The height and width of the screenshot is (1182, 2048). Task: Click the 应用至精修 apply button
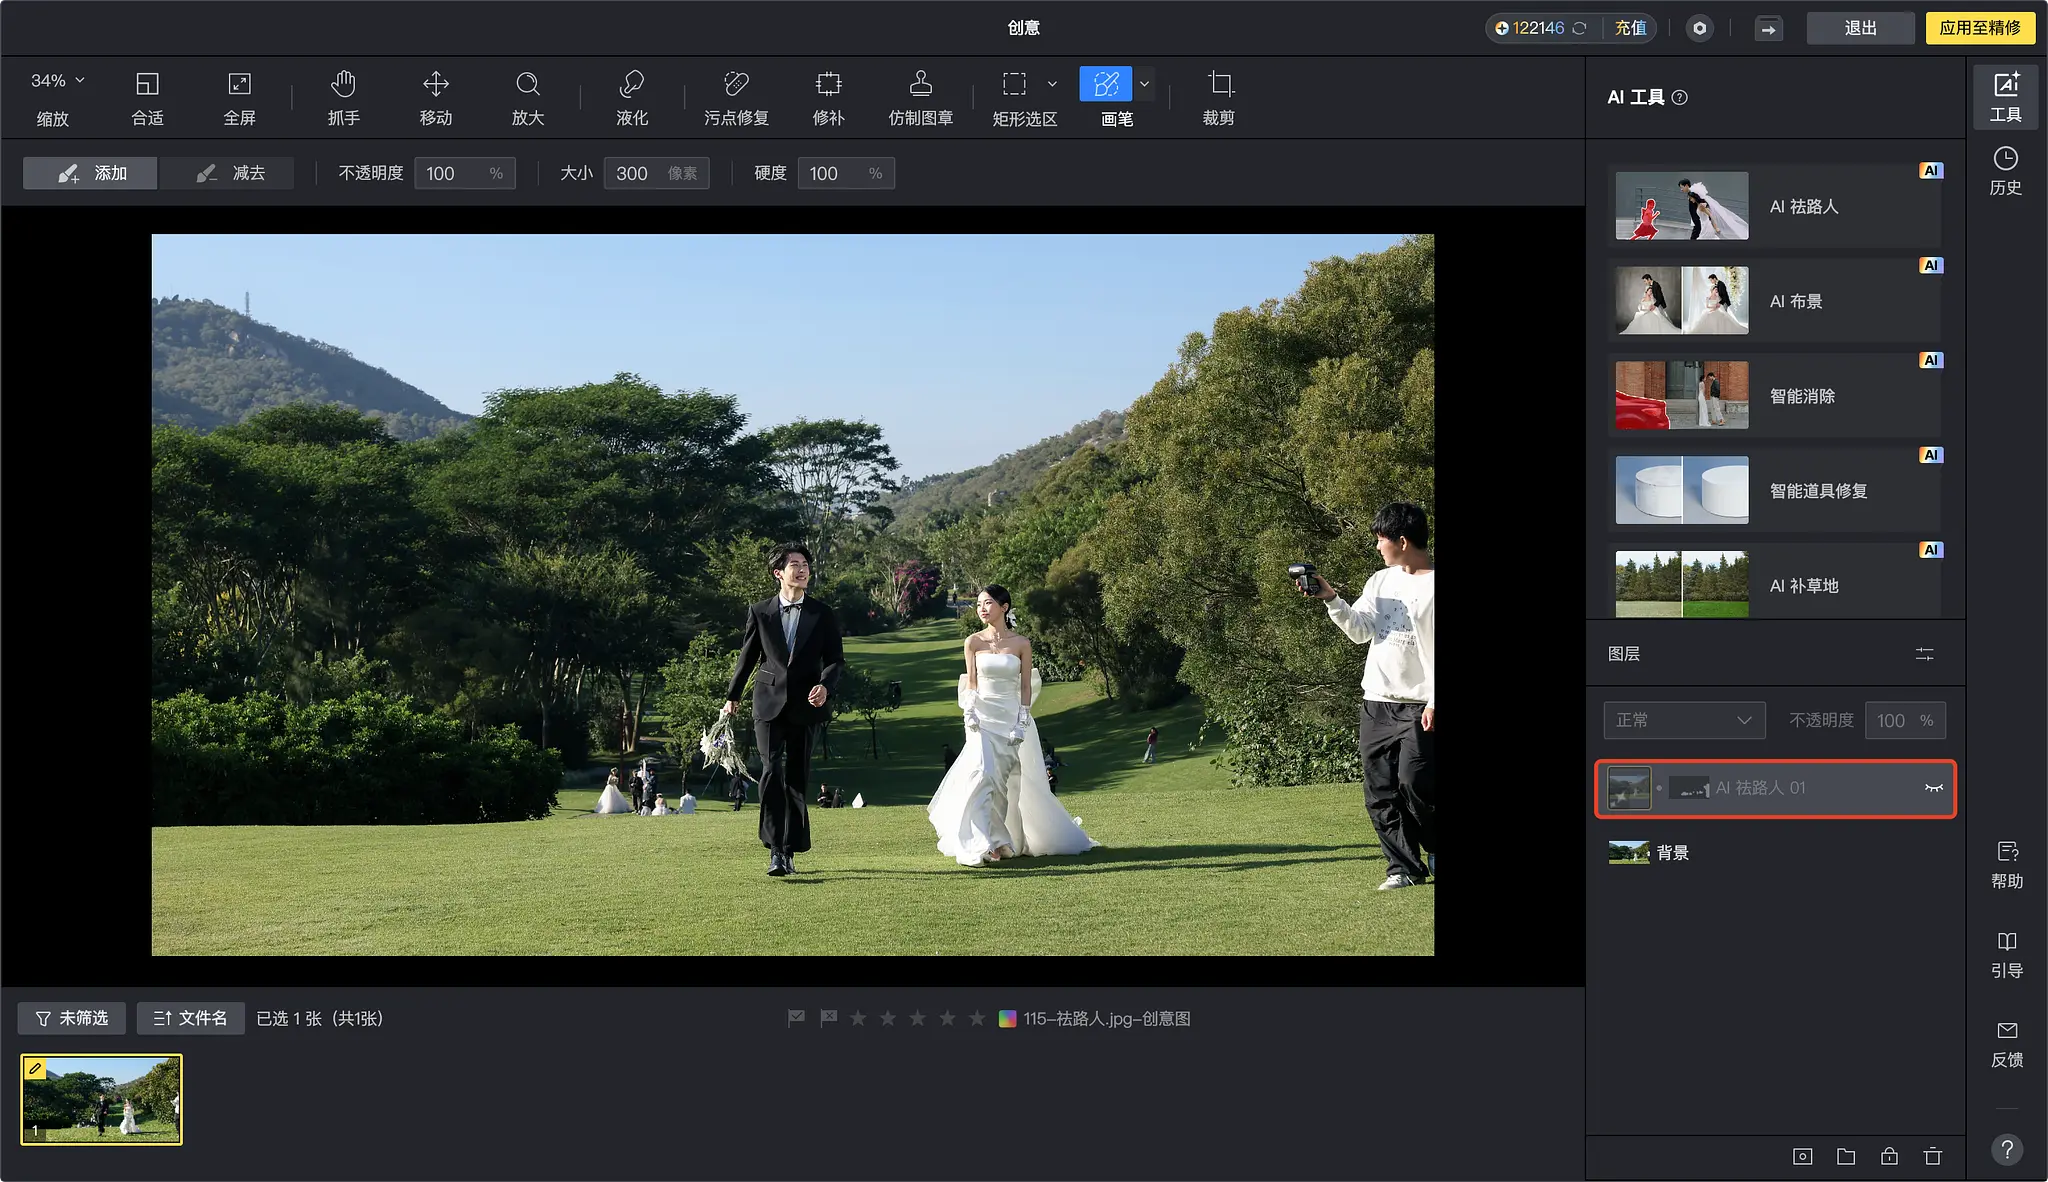tap(1980, 28)
